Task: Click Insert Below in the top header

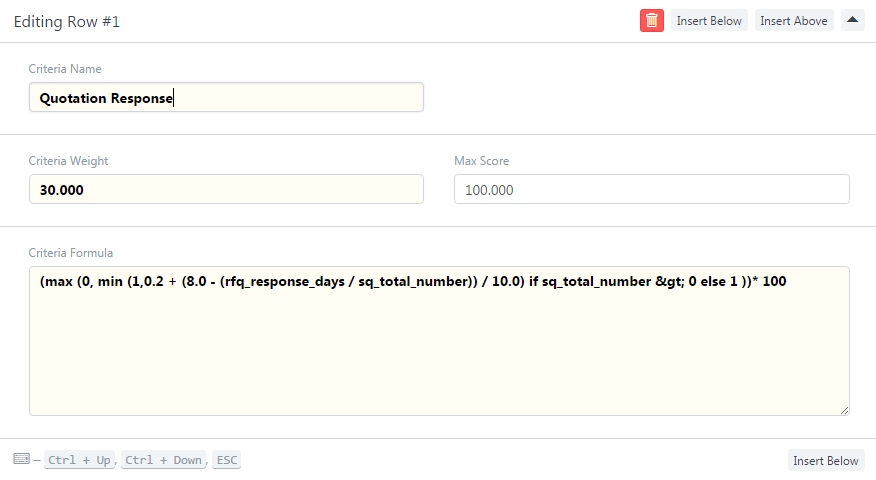Action: (x=709, y=20)
